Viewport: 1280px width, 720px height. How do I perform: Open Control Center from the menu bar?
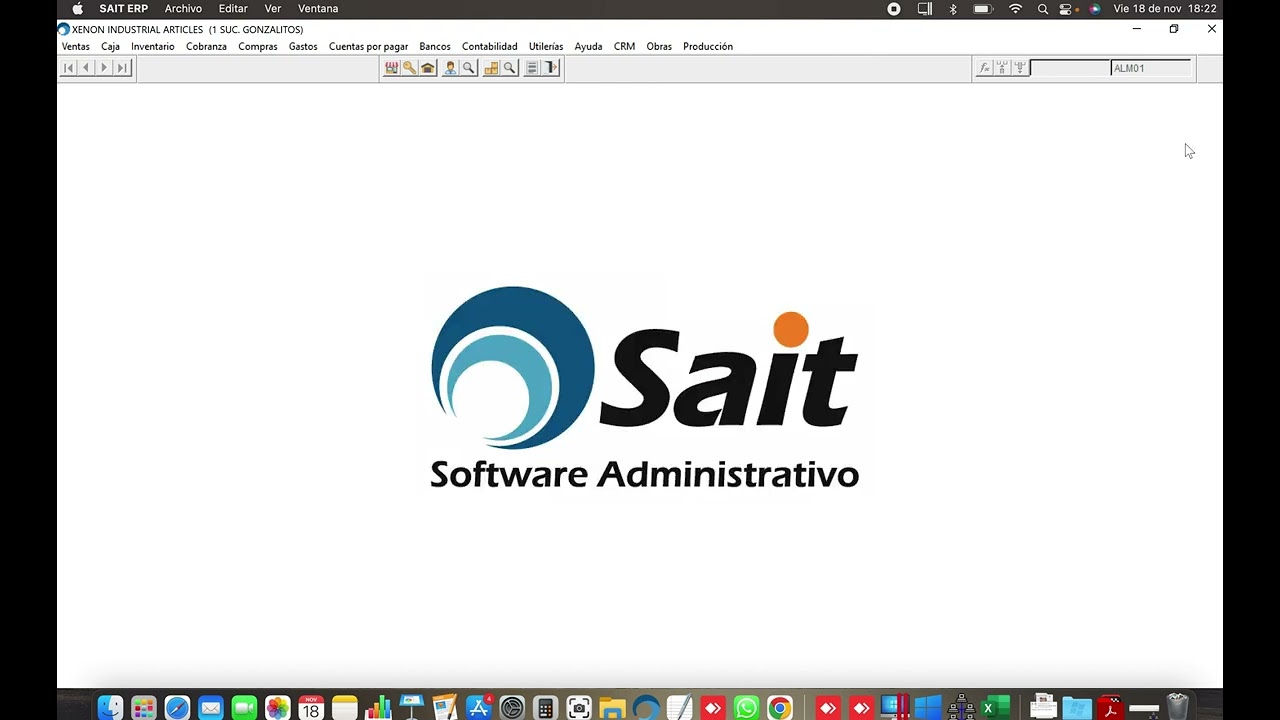(1068, 9)
